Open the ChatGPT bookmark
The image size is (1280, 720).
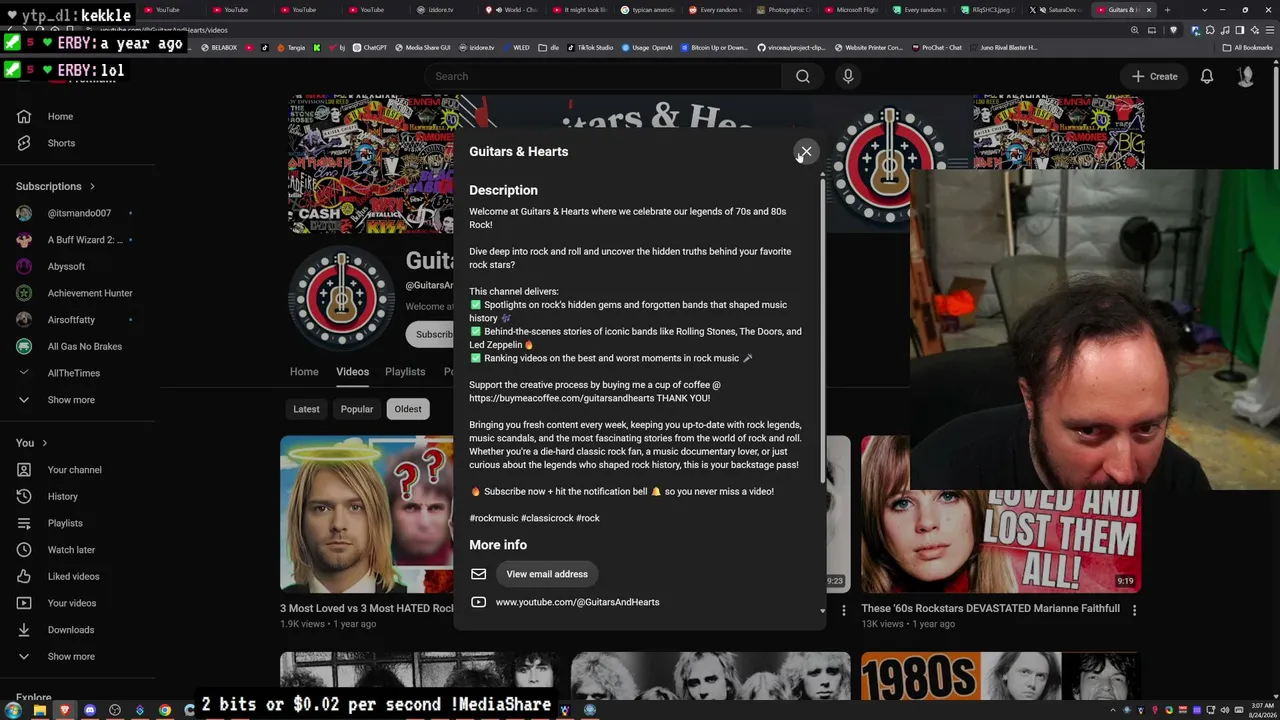coord(370,47)
